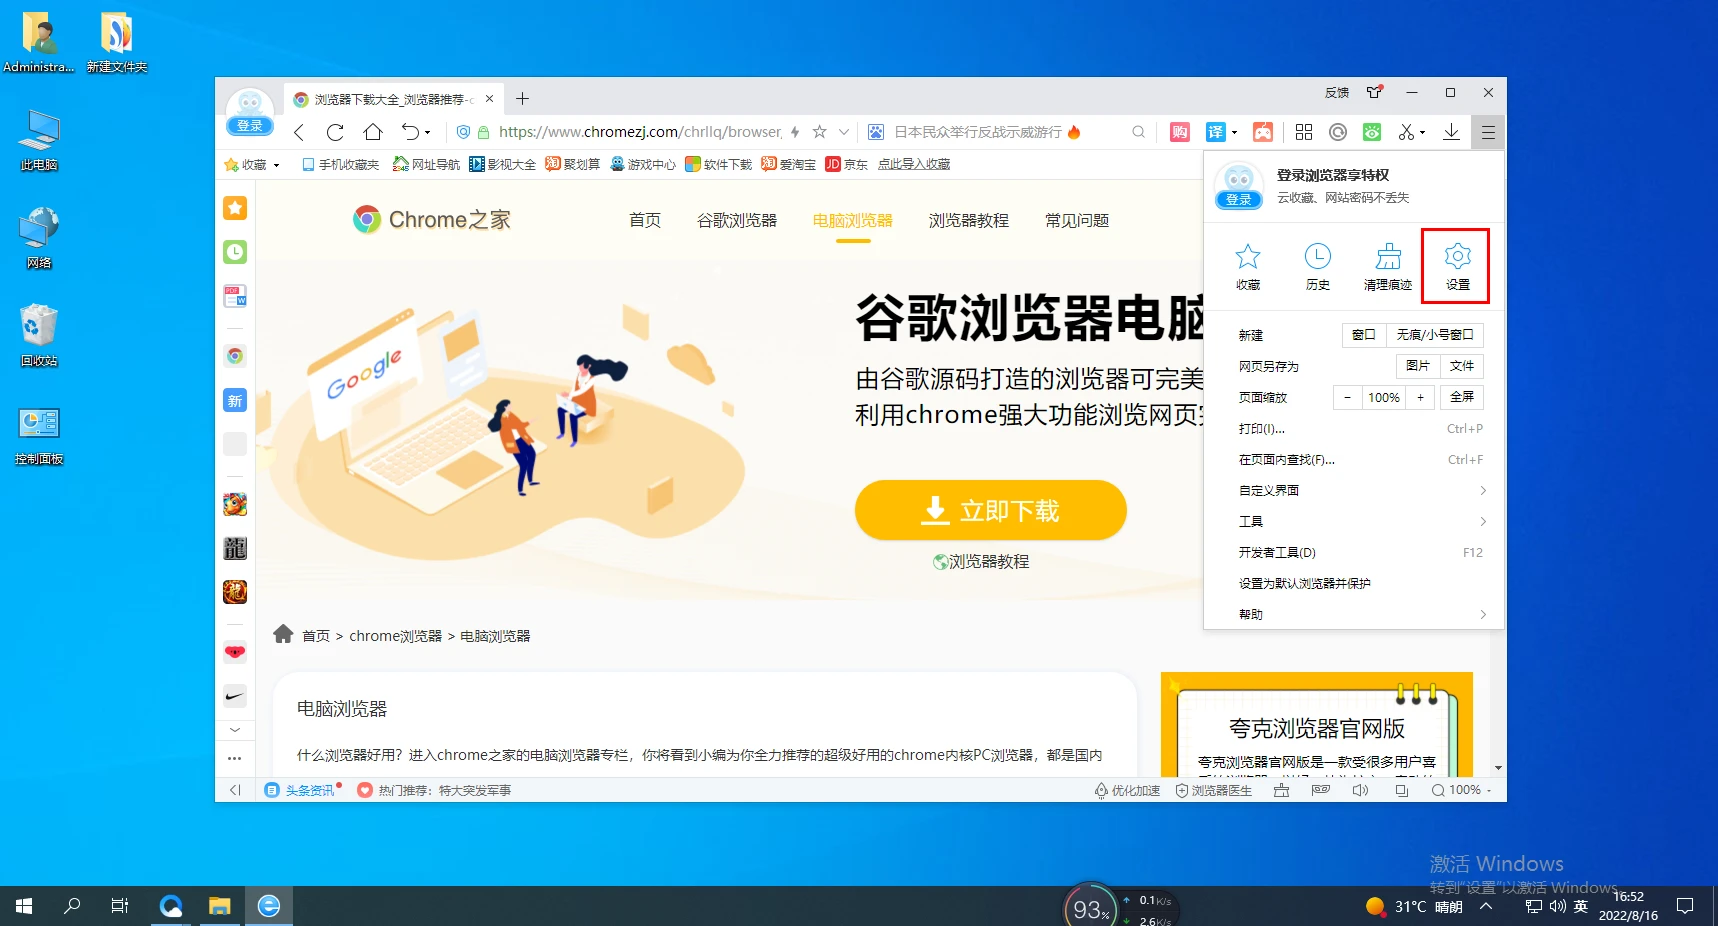1718x926 pixels.
Task: Close the hamburger main menu button
Action: point(1488,132)
